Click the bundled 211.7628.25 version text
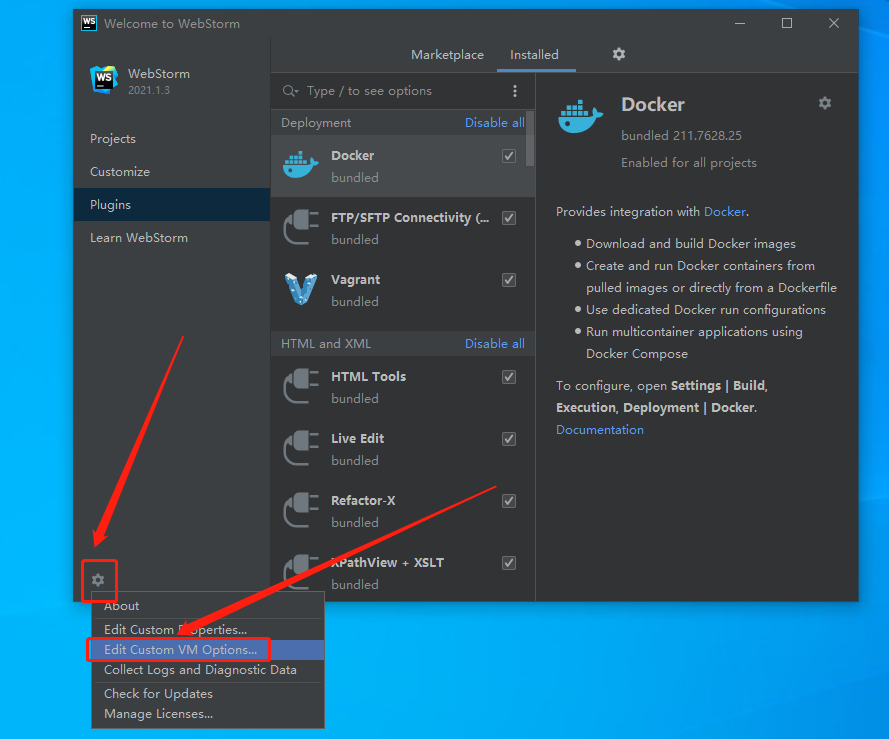 (x=681, y=136)
